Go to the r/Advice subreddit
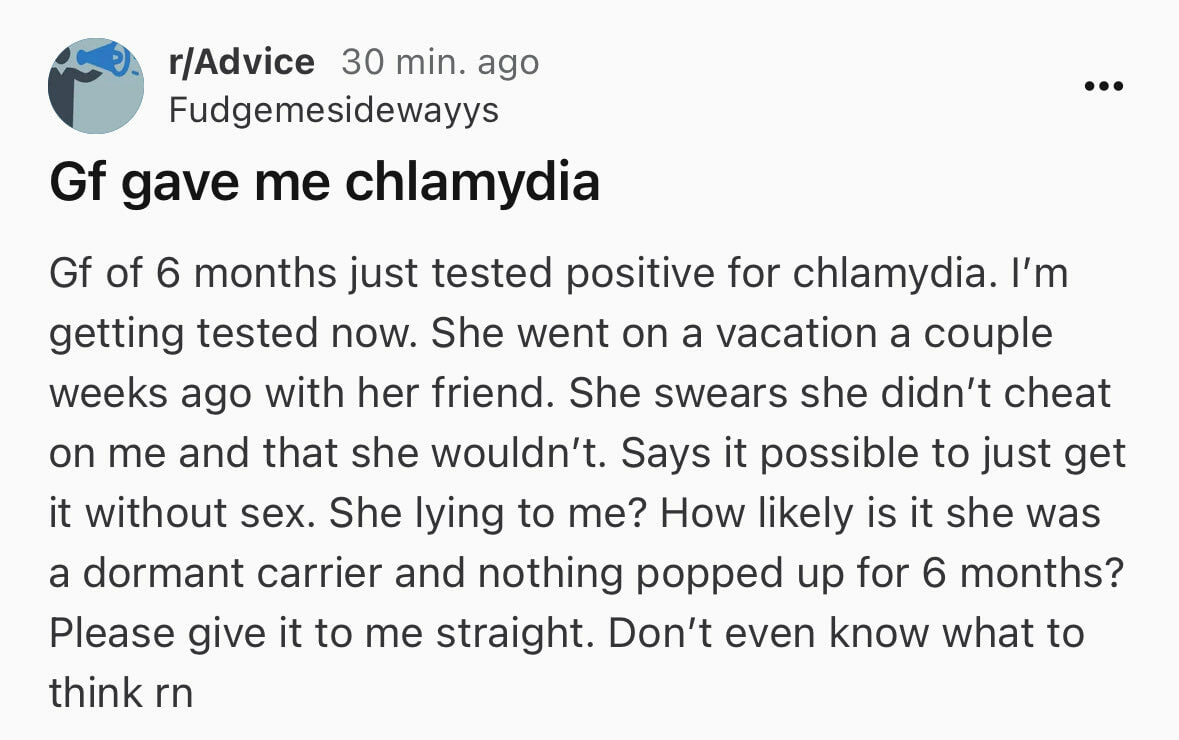Image resolution: width=1179 pixels, height=740 pixels. [241, 62]
